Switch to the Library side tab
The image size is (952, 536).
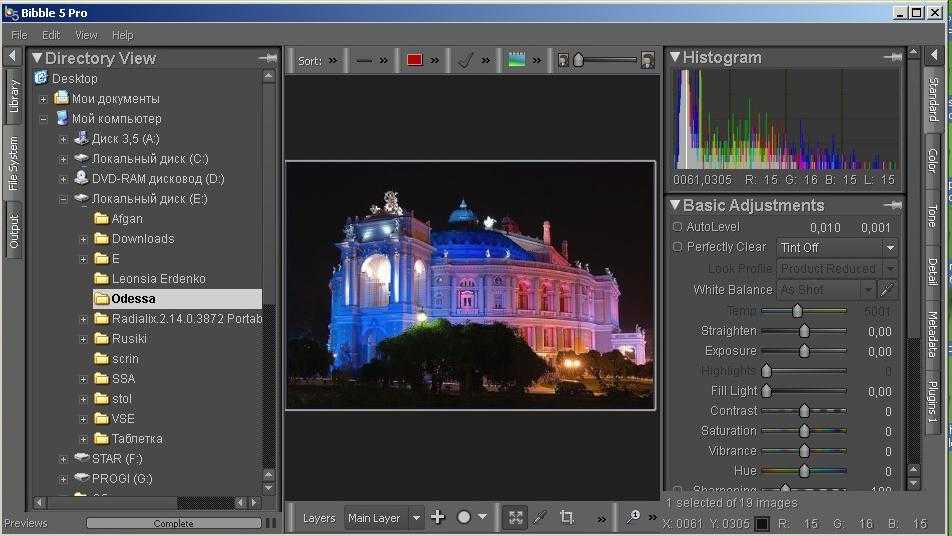tap(14, 95)
